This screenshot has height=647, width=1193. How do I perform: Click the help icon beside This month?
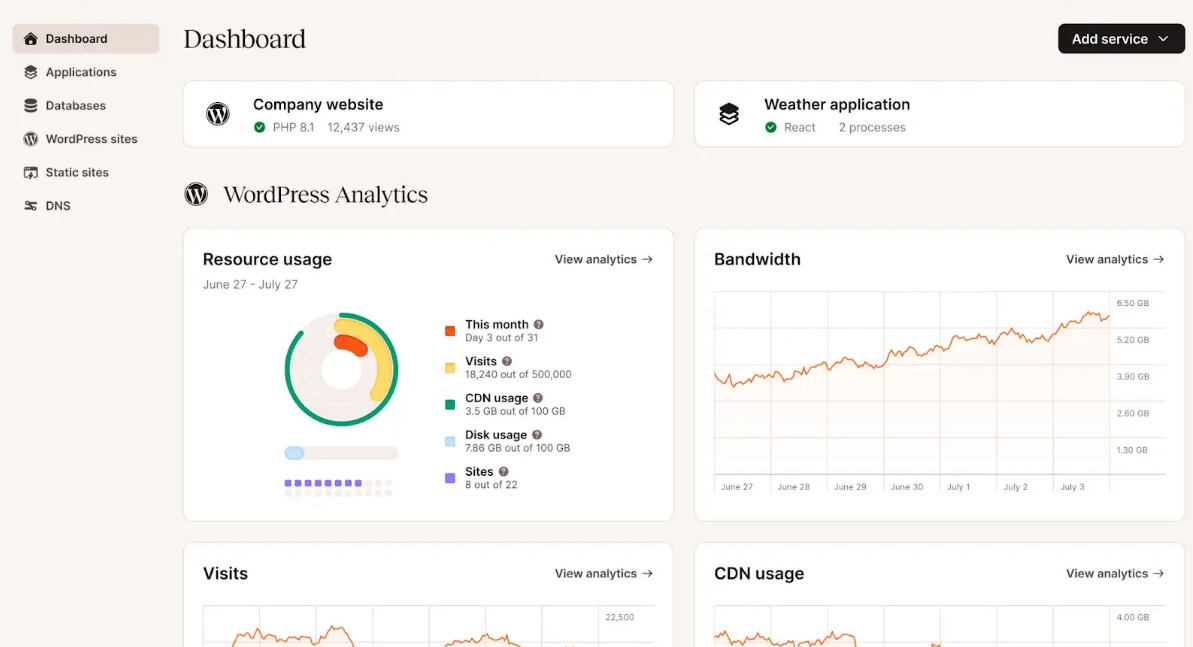(x=539, y=324)
